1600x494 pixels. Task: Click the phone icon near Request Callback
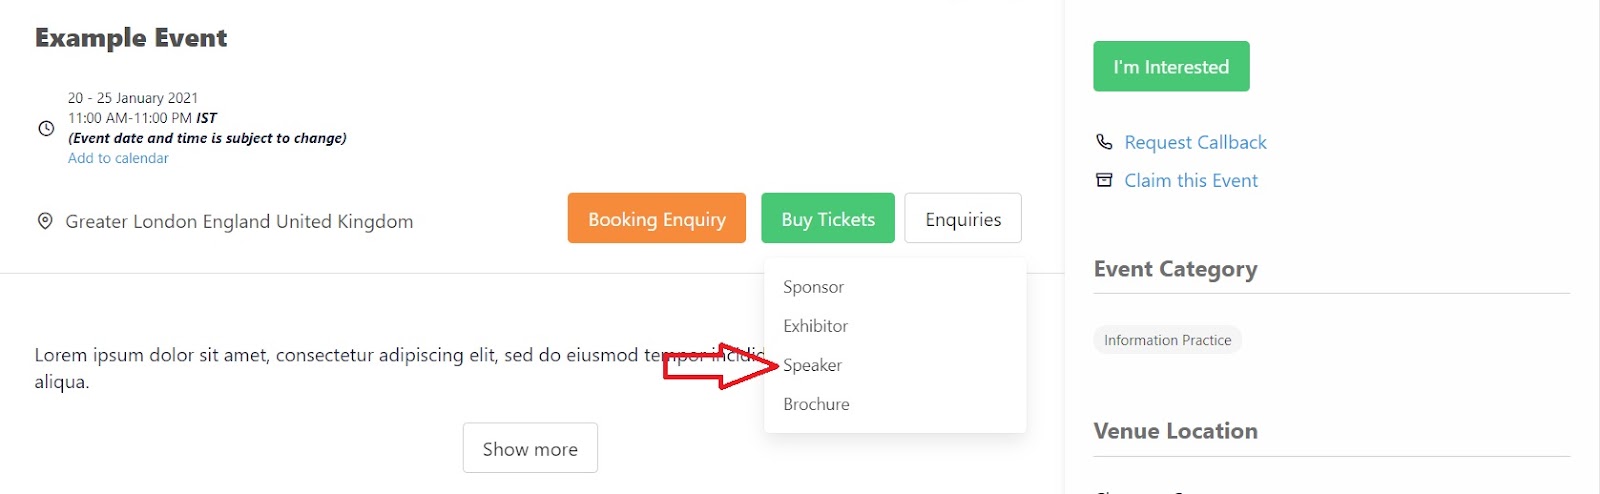1104,142
